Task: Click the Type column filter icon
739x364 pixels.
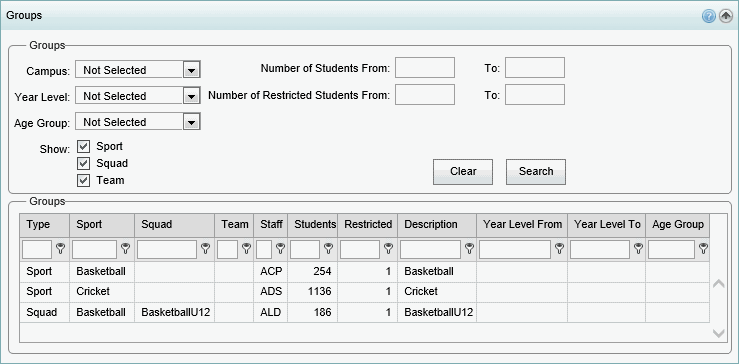Action: pyautogui.click(x=61, y=249)
